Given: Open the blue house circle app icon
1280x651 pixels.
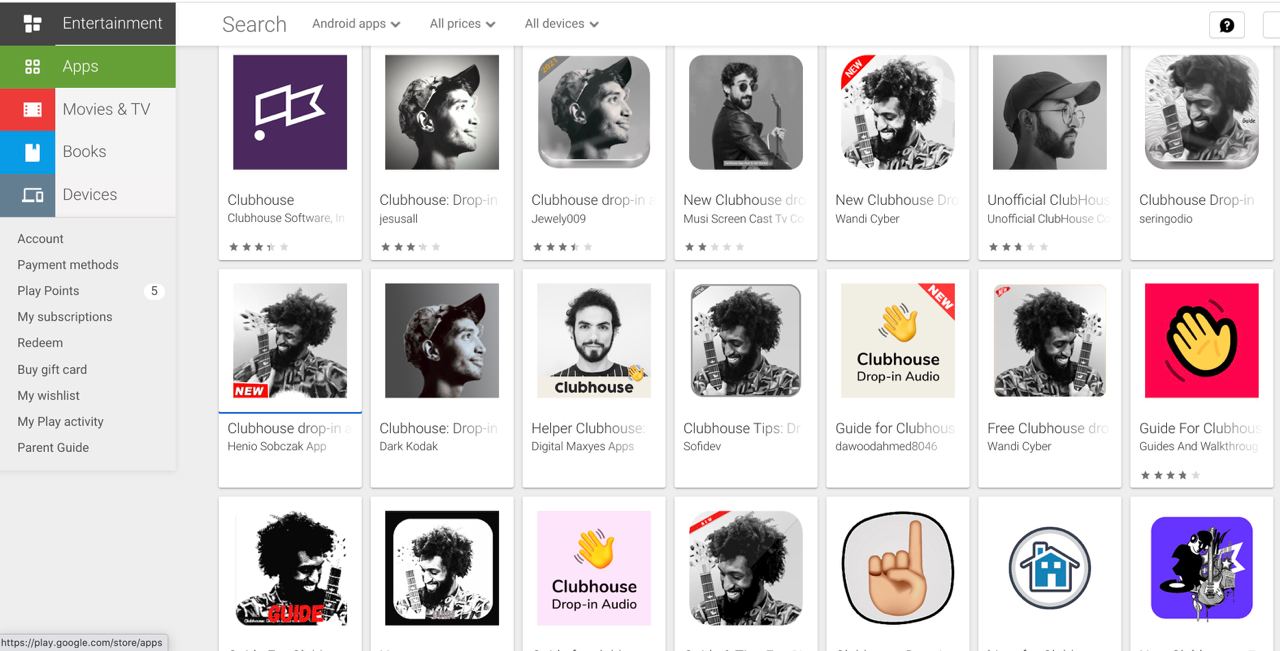Looking at the screenshot, I should tap(1050, 567).
